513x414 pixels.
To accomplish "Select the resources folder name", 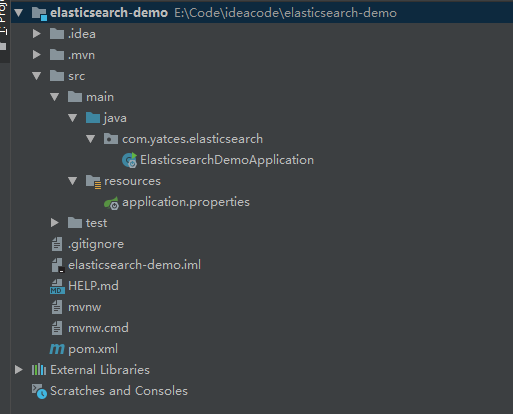I will 132,181.
